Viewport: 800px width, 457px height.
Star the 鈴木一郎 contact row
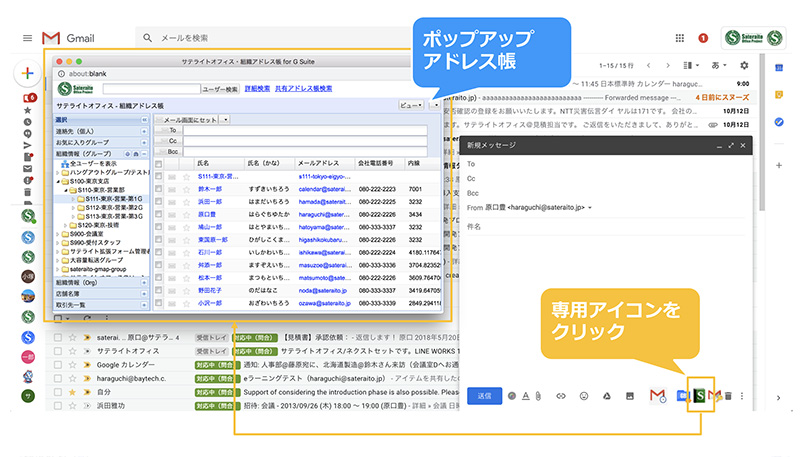[x=186, y=189]
